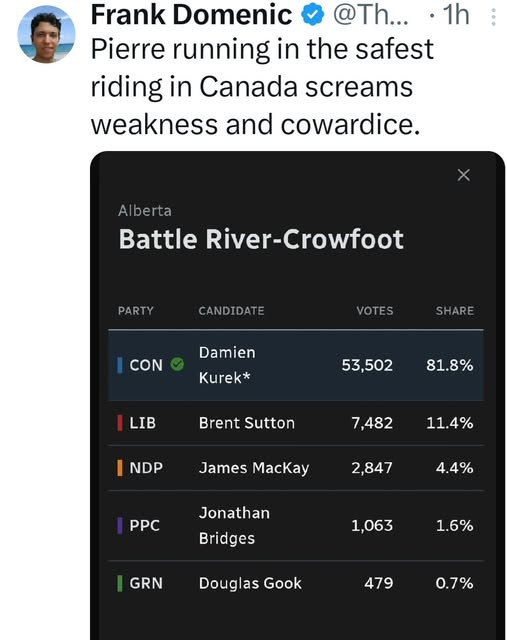Click the orange NDP party color bar
The width and height of the screenshot is (507, 640).
120,468
